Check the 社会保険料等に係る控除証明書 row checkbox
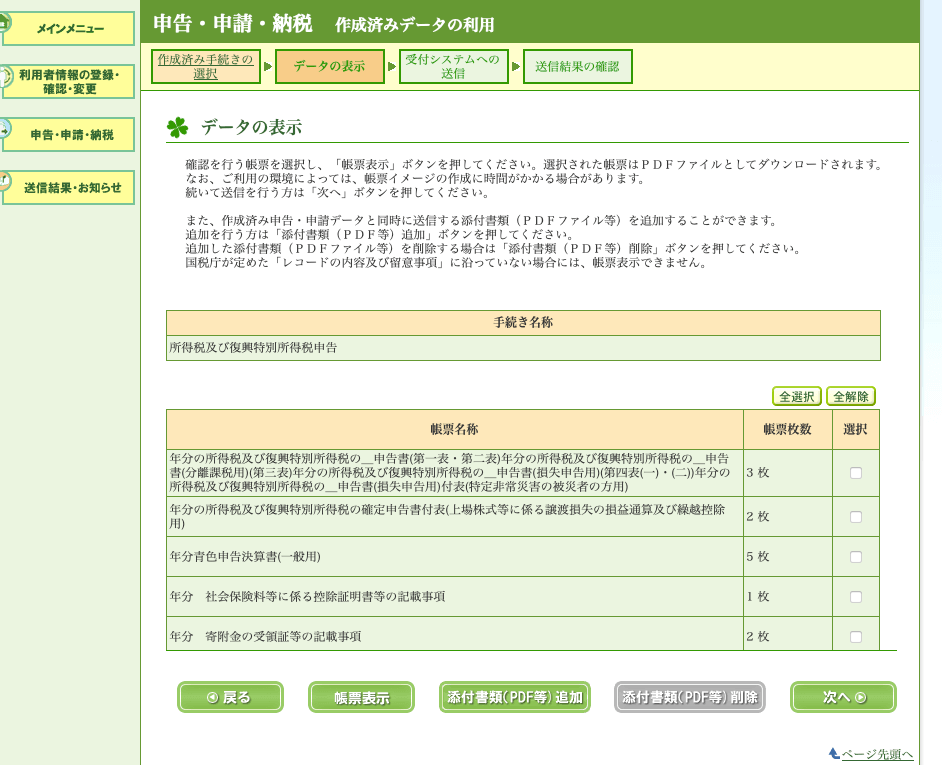 pyautogui.click(x=856, y=597)
